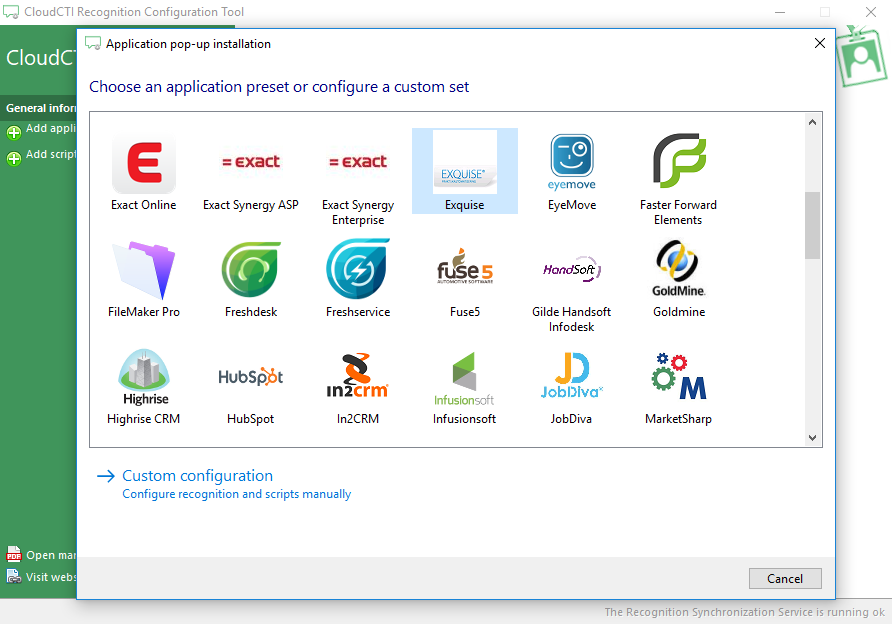The height and width of the screenshot is (624, 892).
Task: Cancel the pop-up installation dialog
Action: click(785, 578)
